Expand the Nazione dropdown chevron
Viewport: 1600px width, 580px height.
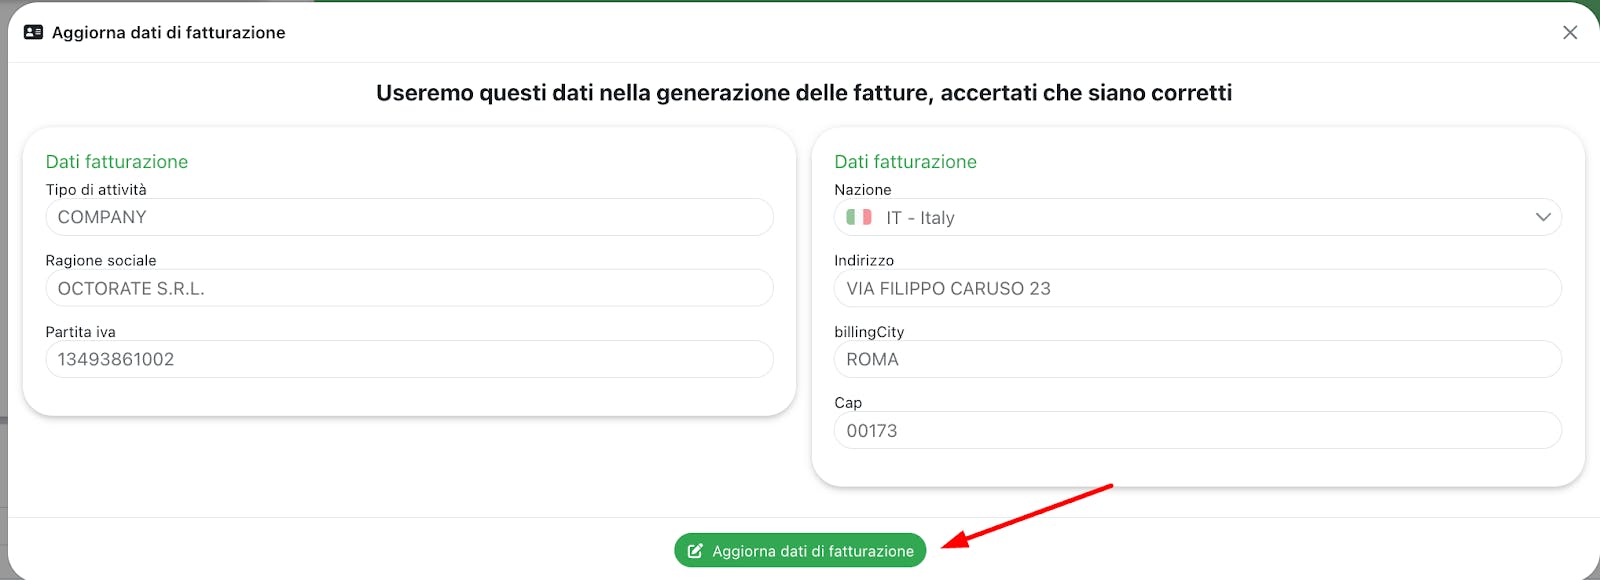click(x=1543, y=217)
